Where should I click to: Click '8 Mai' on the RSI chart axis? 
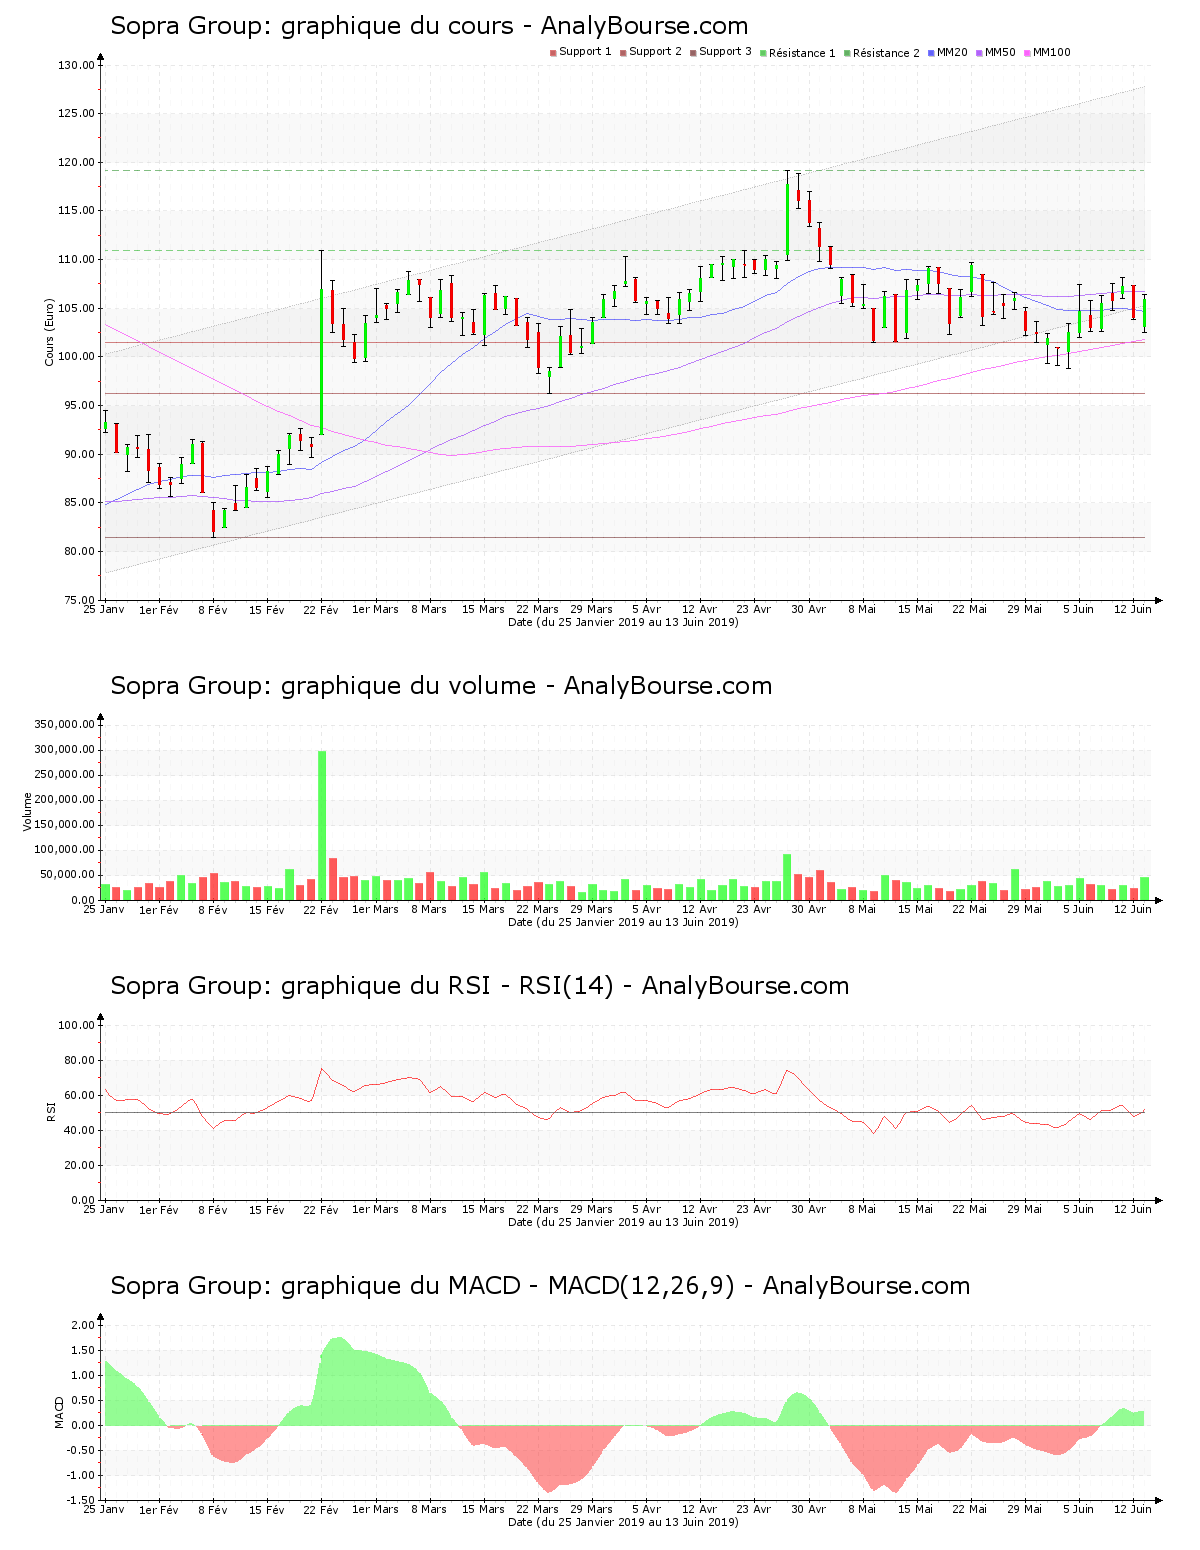[862, 1209]
